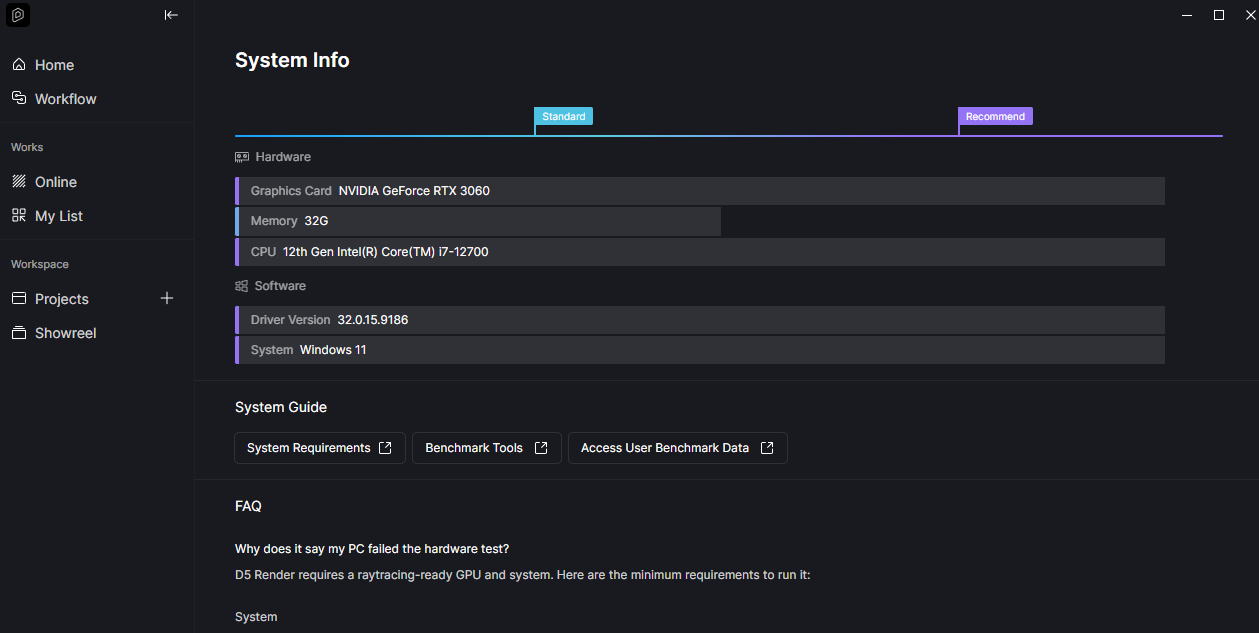Open the Workflow section

[65, 99]
